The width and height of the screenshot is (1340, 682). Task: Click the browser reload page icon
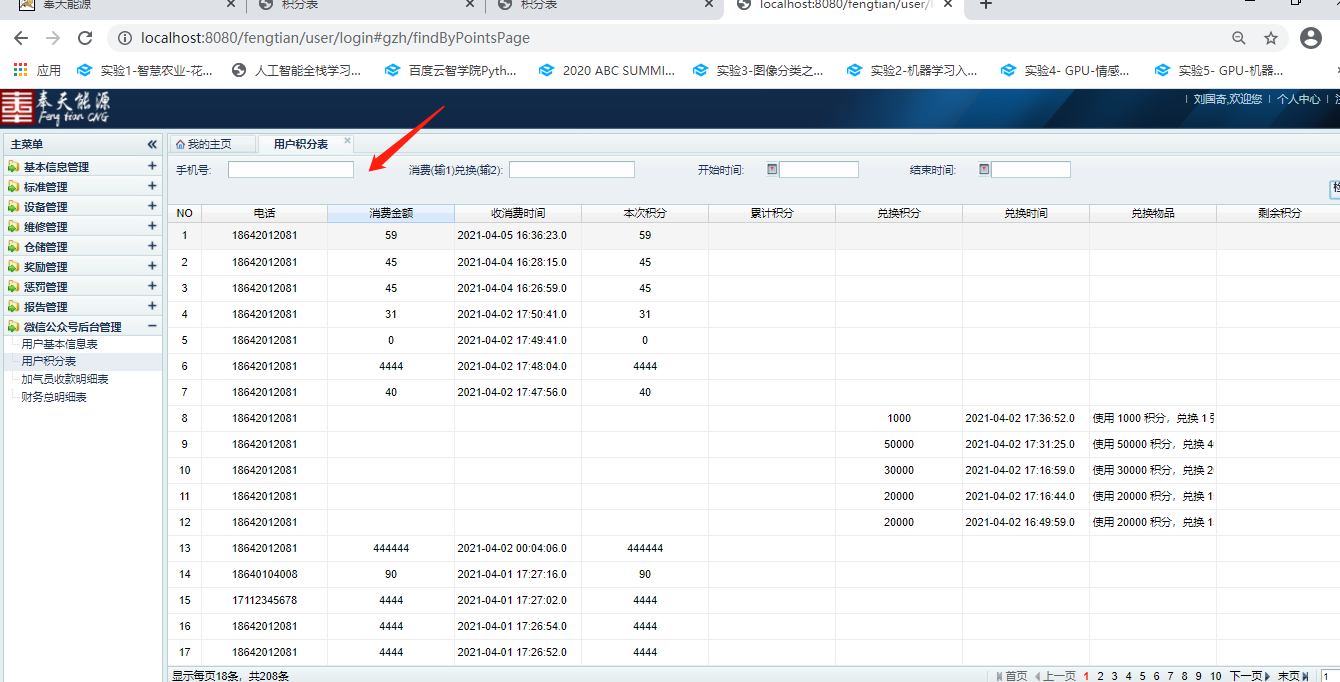click(x=85, y=38)
